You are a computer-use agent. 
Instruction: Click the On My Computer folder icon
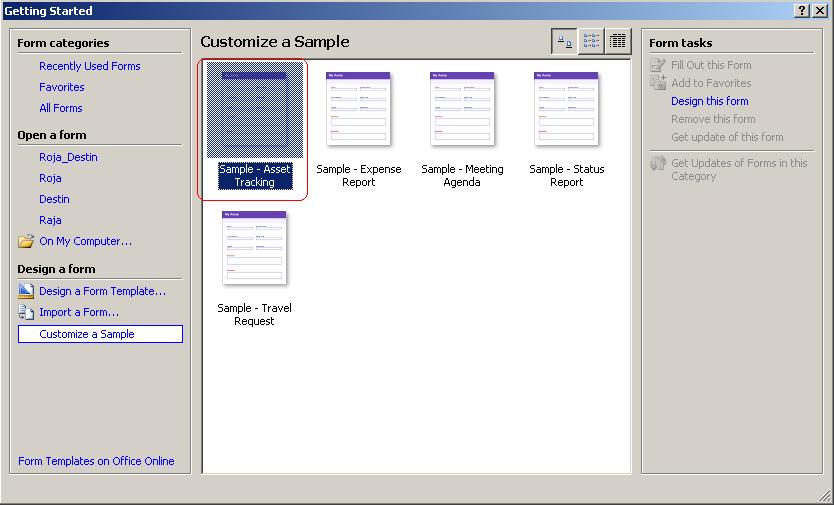[26, 241]
